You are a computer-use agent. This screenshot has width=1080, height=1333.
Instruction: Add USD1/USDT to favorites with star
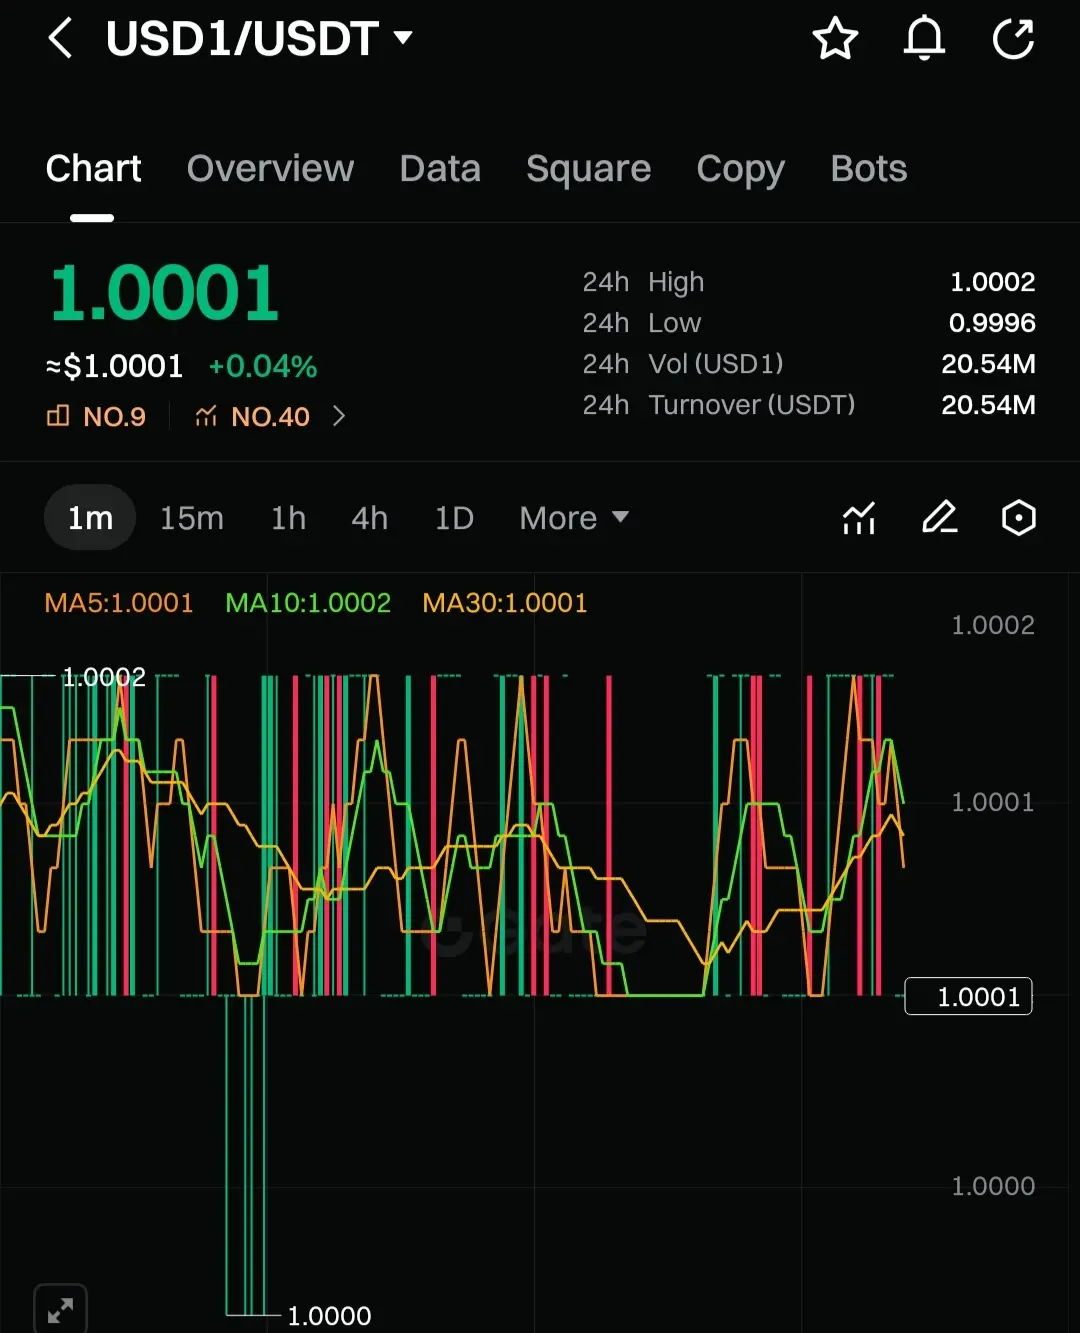(835, 39)
